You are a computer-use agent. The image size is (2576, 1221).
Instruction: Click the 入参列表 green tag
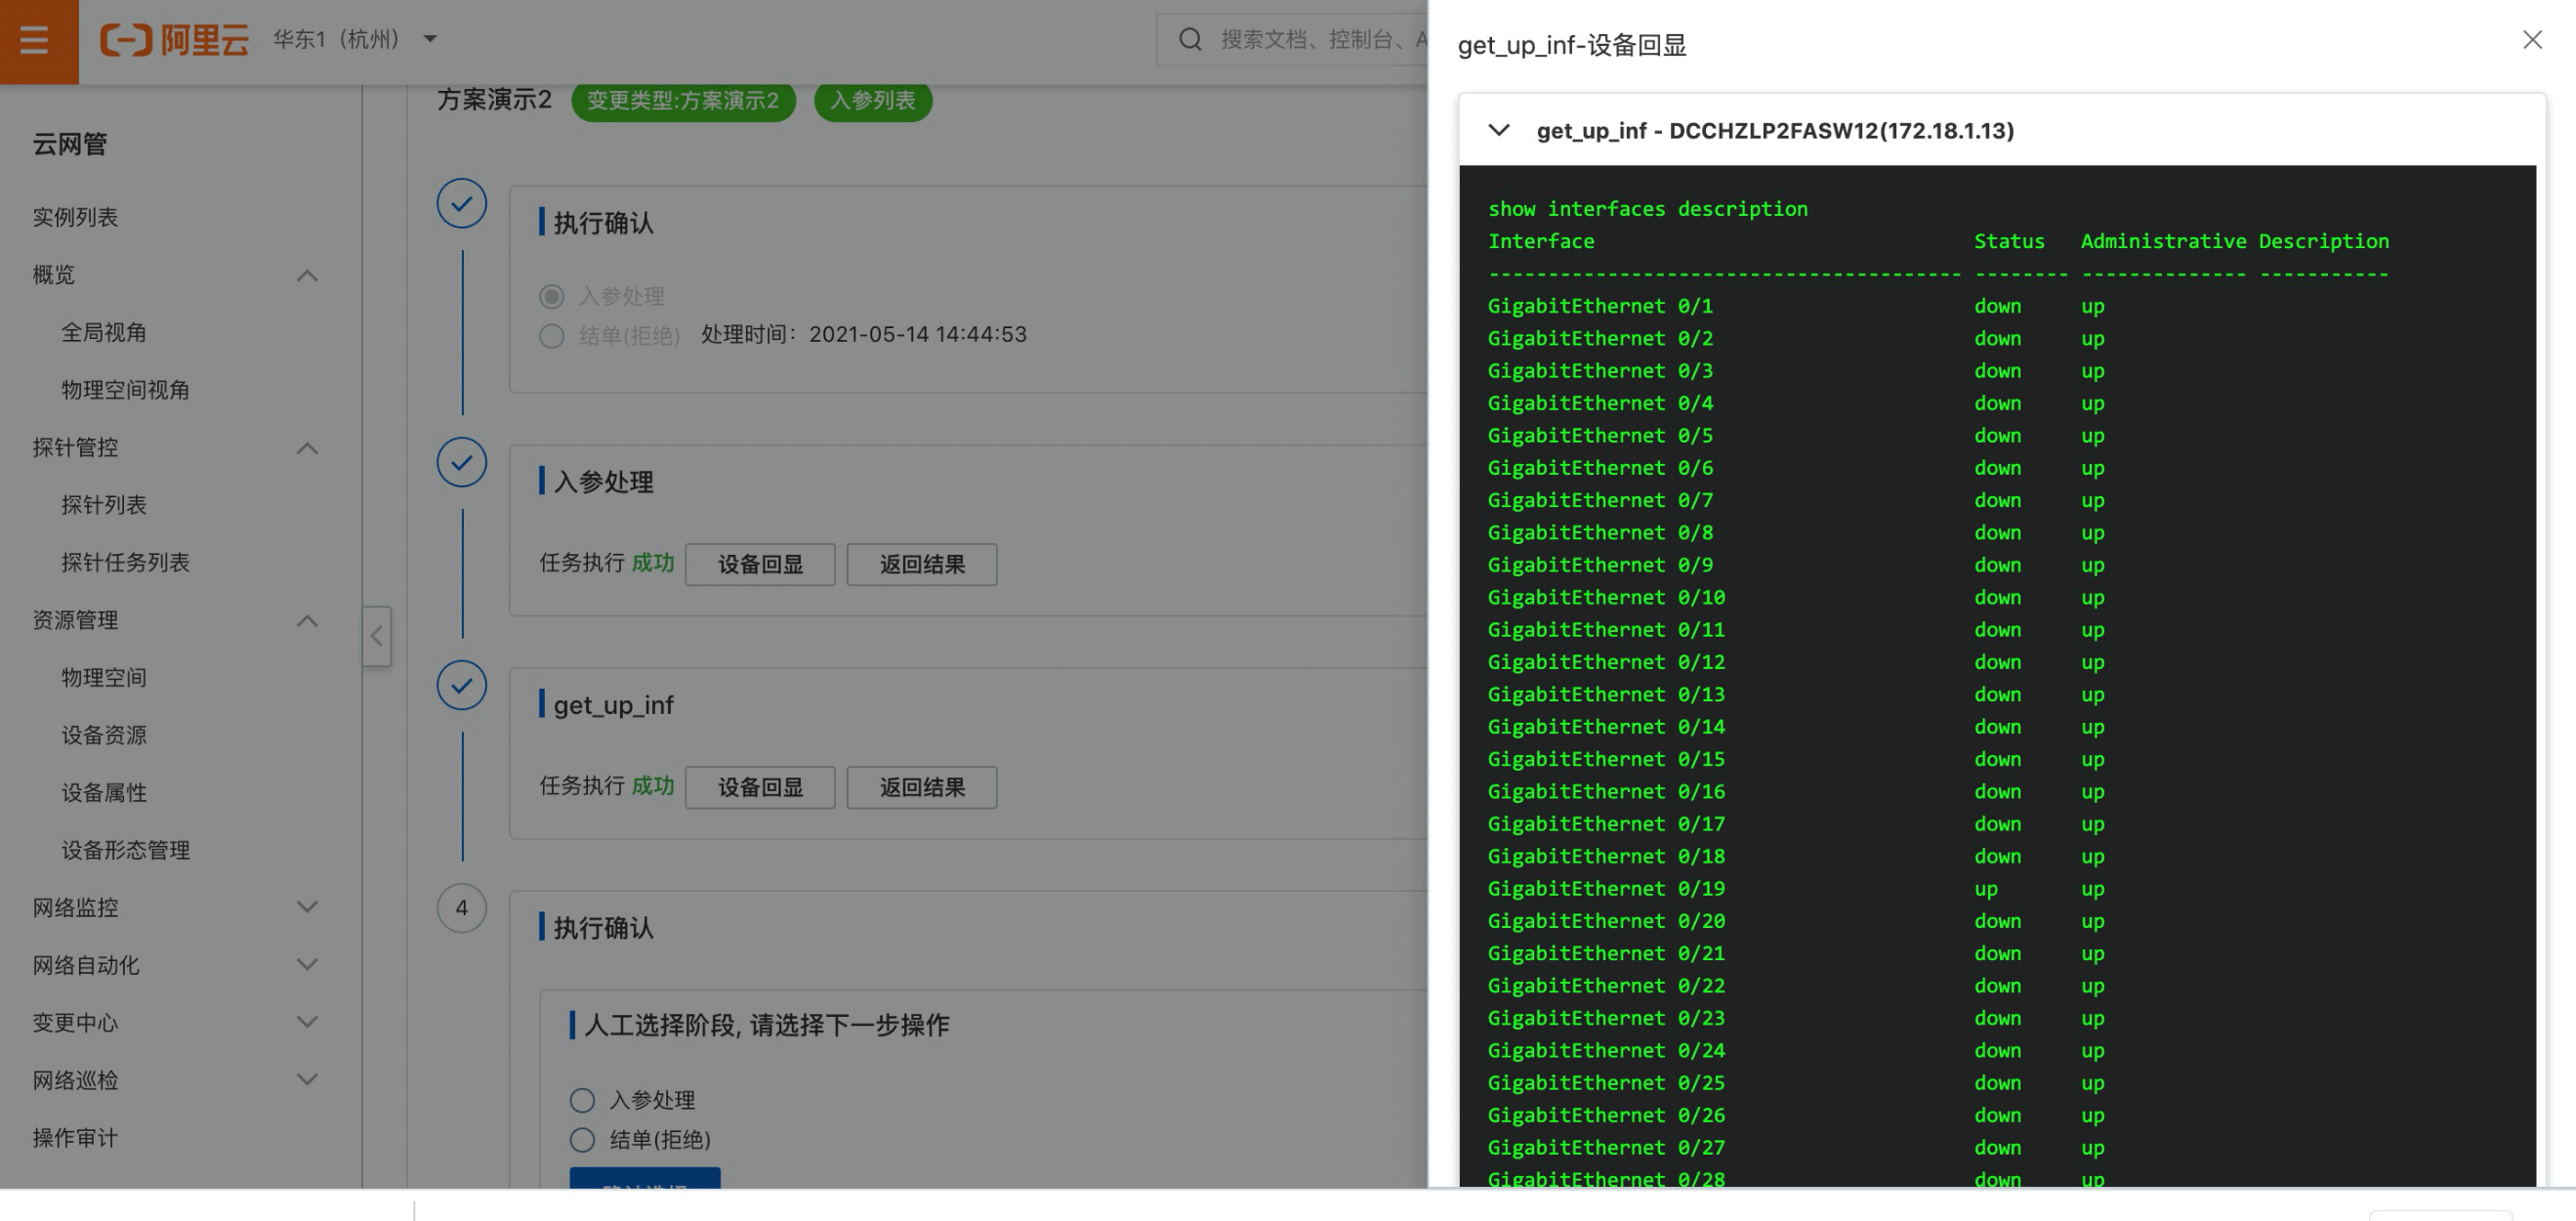(x=872, y=101)
